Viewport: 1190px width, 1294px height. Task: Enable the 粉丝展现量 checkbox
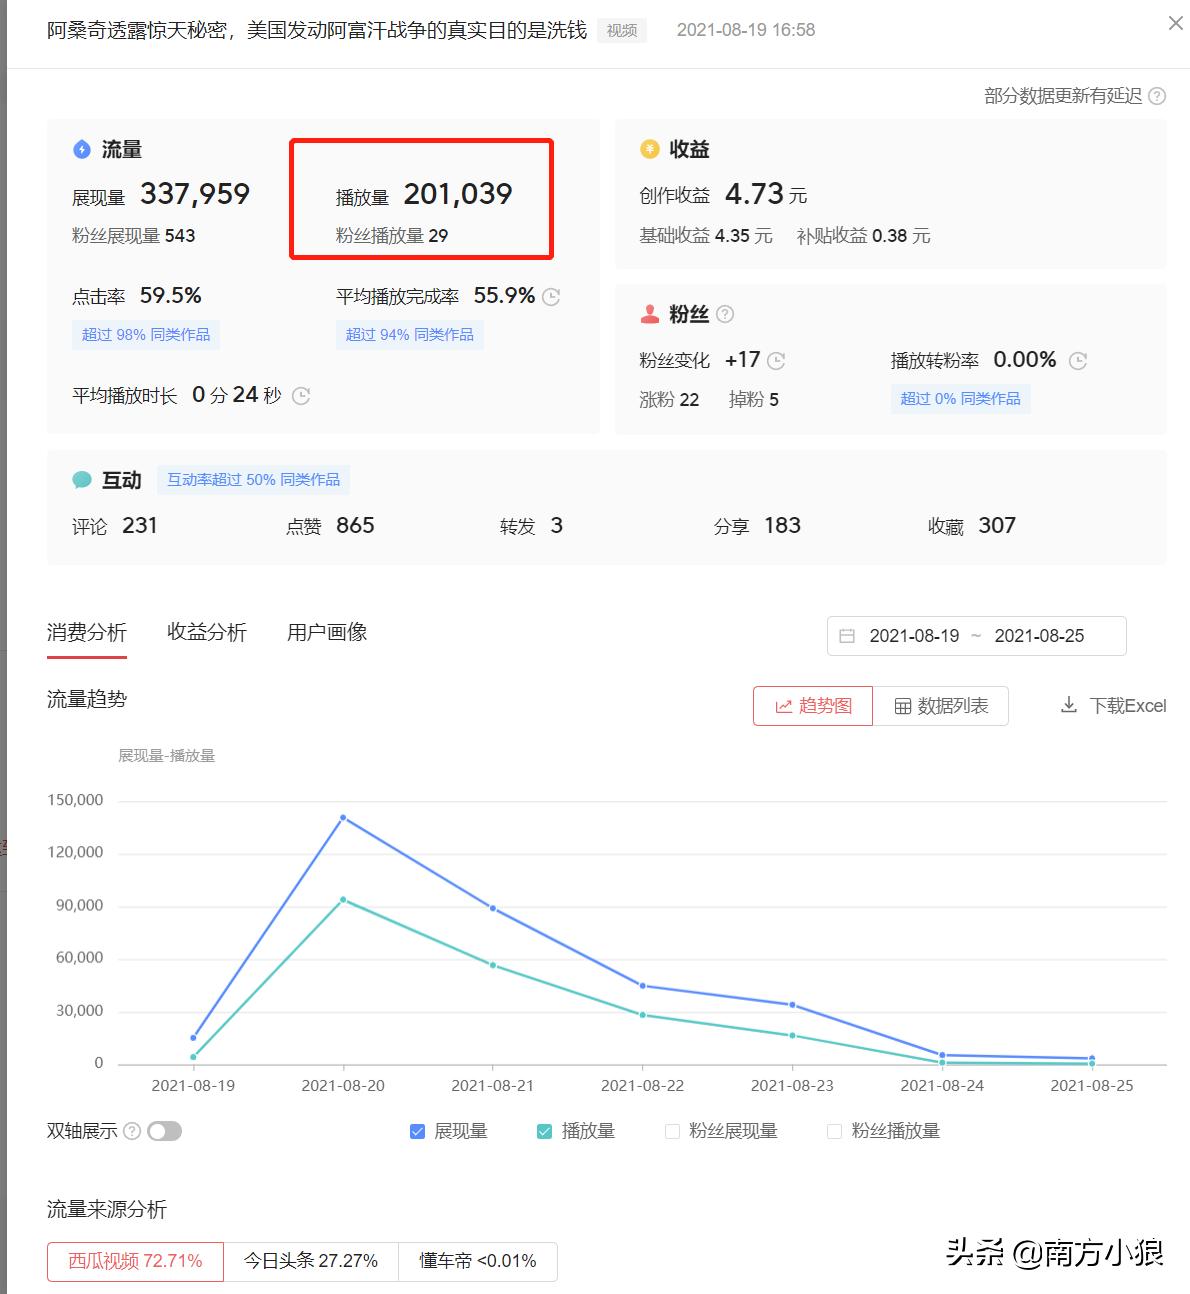[x=672, y=1131]
